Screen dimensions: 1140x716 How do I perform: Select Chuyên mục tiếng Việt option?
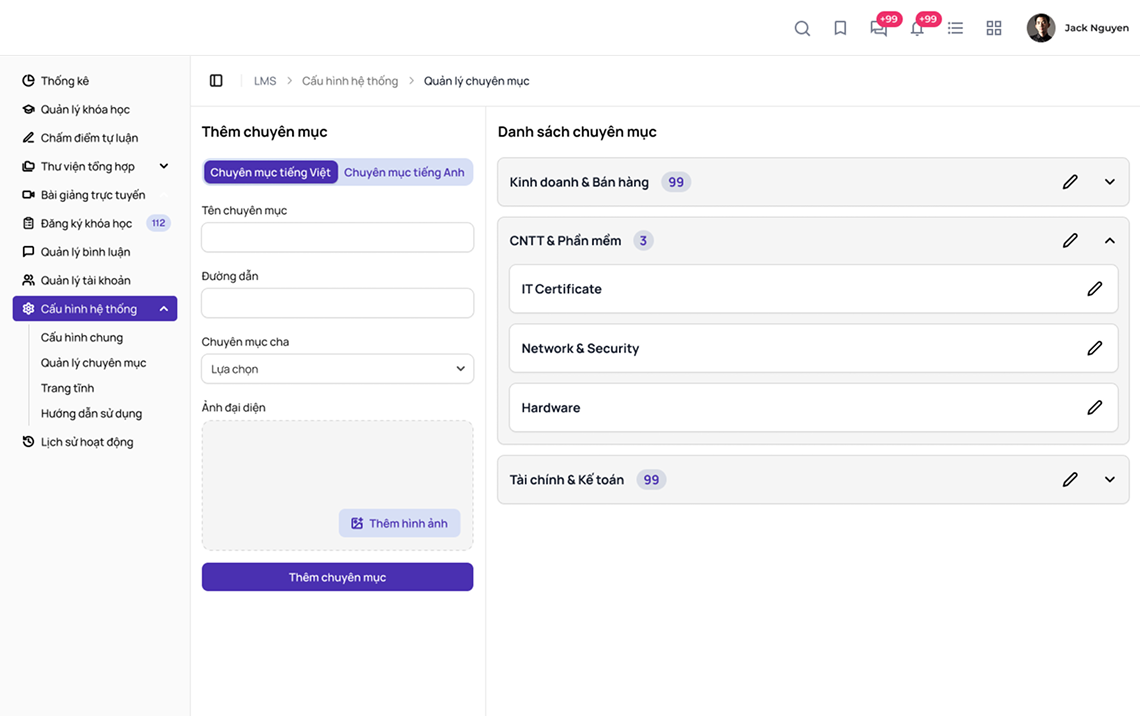pos(270,173)
